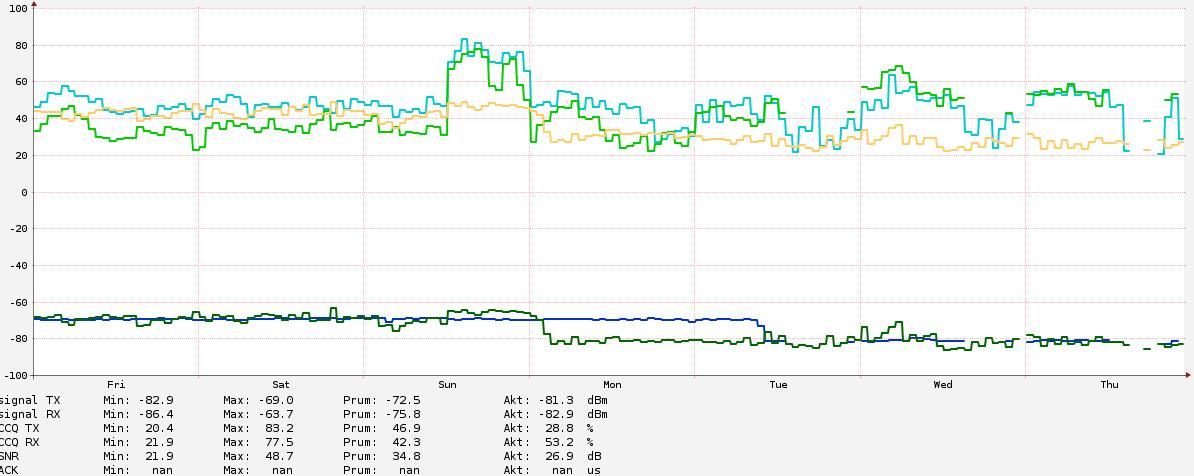The width and height of the screenshot is (1194, 476).
Task: Click the CCQ TX Prum value 46.9
Action: pos(407,428)
